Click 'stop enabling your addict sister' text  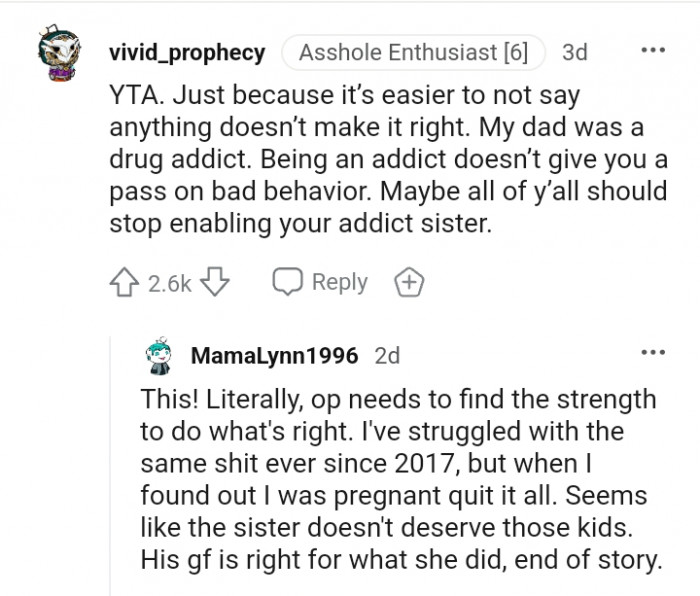(x=301, y=224)
